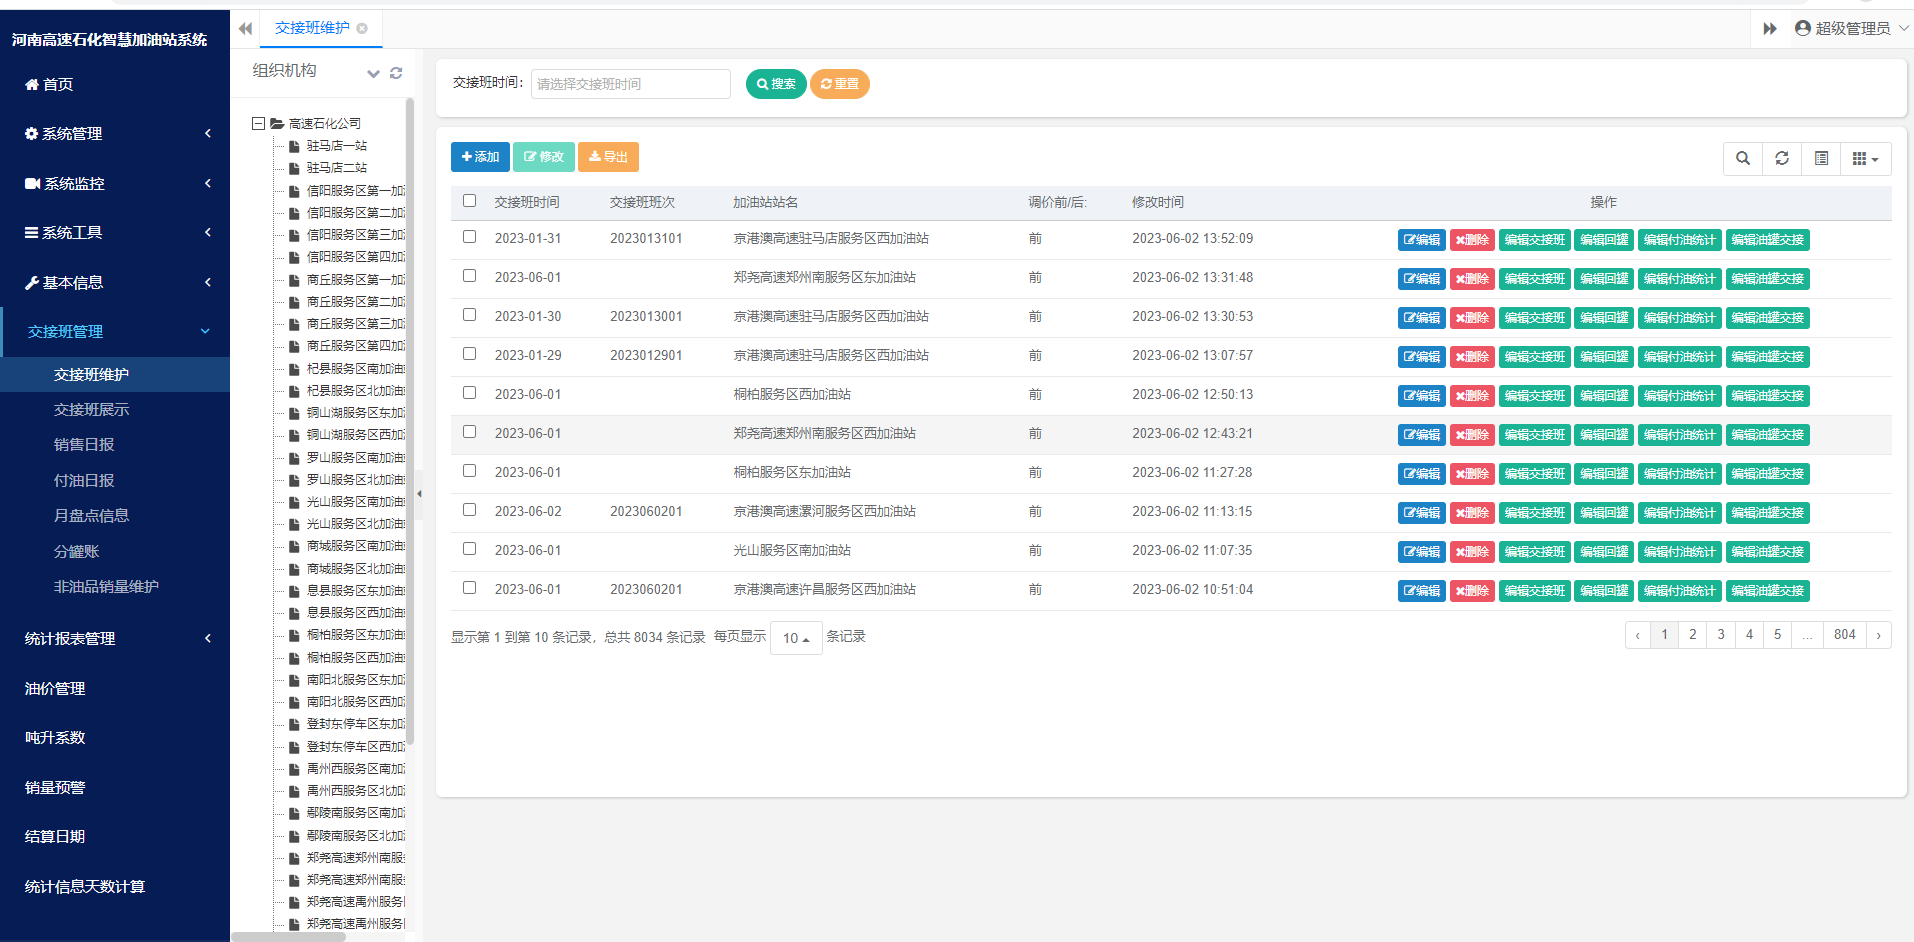The width and height of the screenshot is (1914, 942).
Task: Click the 超级管理员 user avatar
Action: [x=1802, y=28]
